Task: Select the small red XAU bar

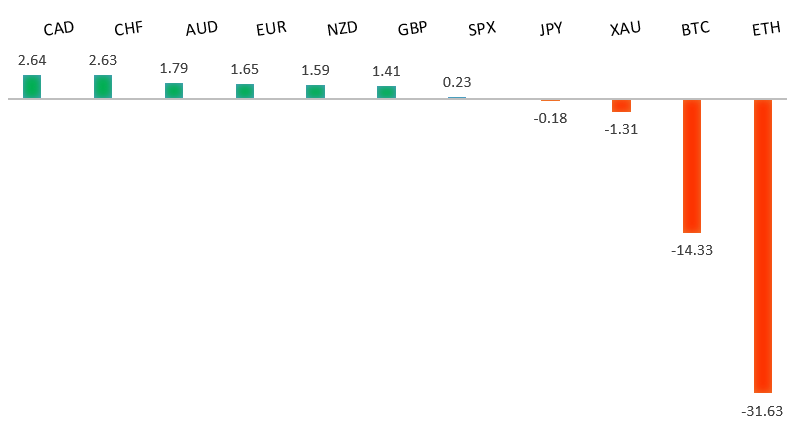Action: pyautogui.click(x=621, y=105)
